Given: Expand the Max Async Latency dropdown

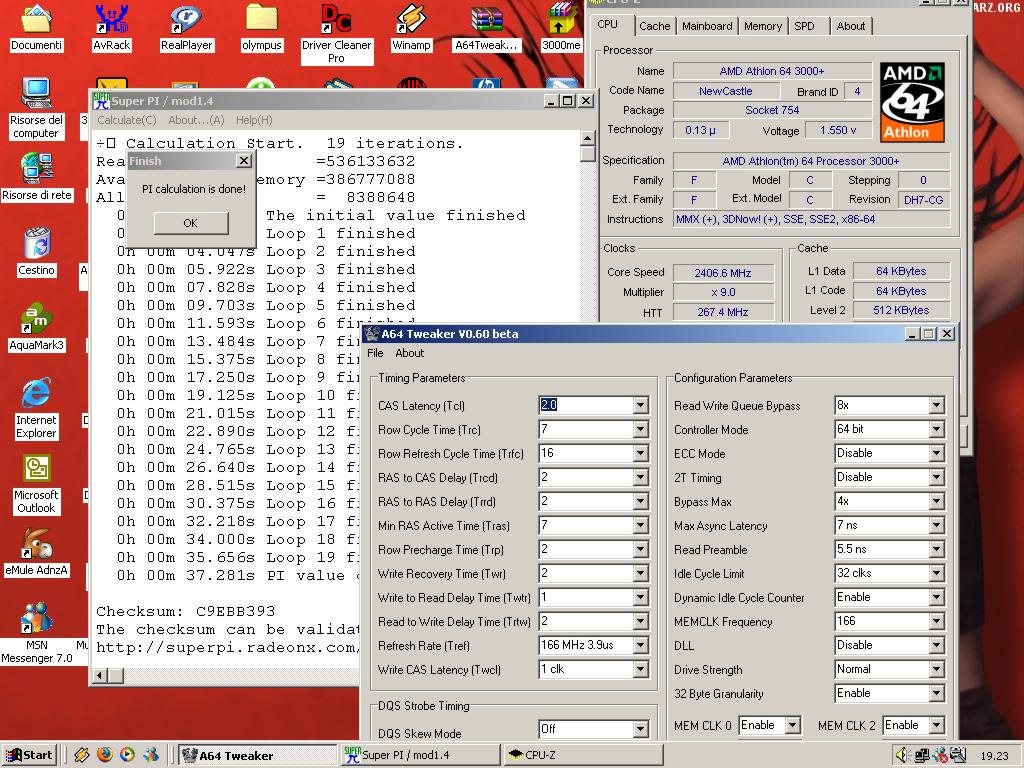Looking at the screenshot, I should (x=936, y=526).
